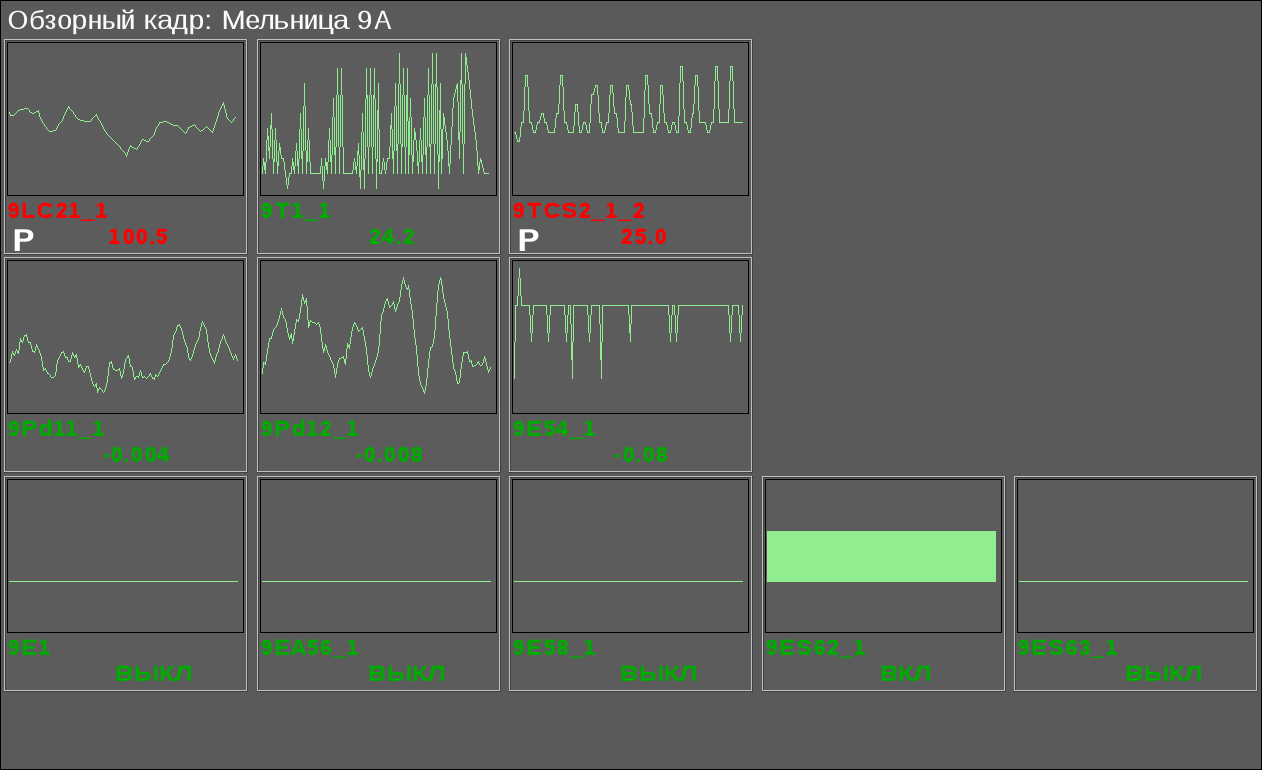
Task: Open the 9LC21_1 trend chart
Action: tap(125, 119)
